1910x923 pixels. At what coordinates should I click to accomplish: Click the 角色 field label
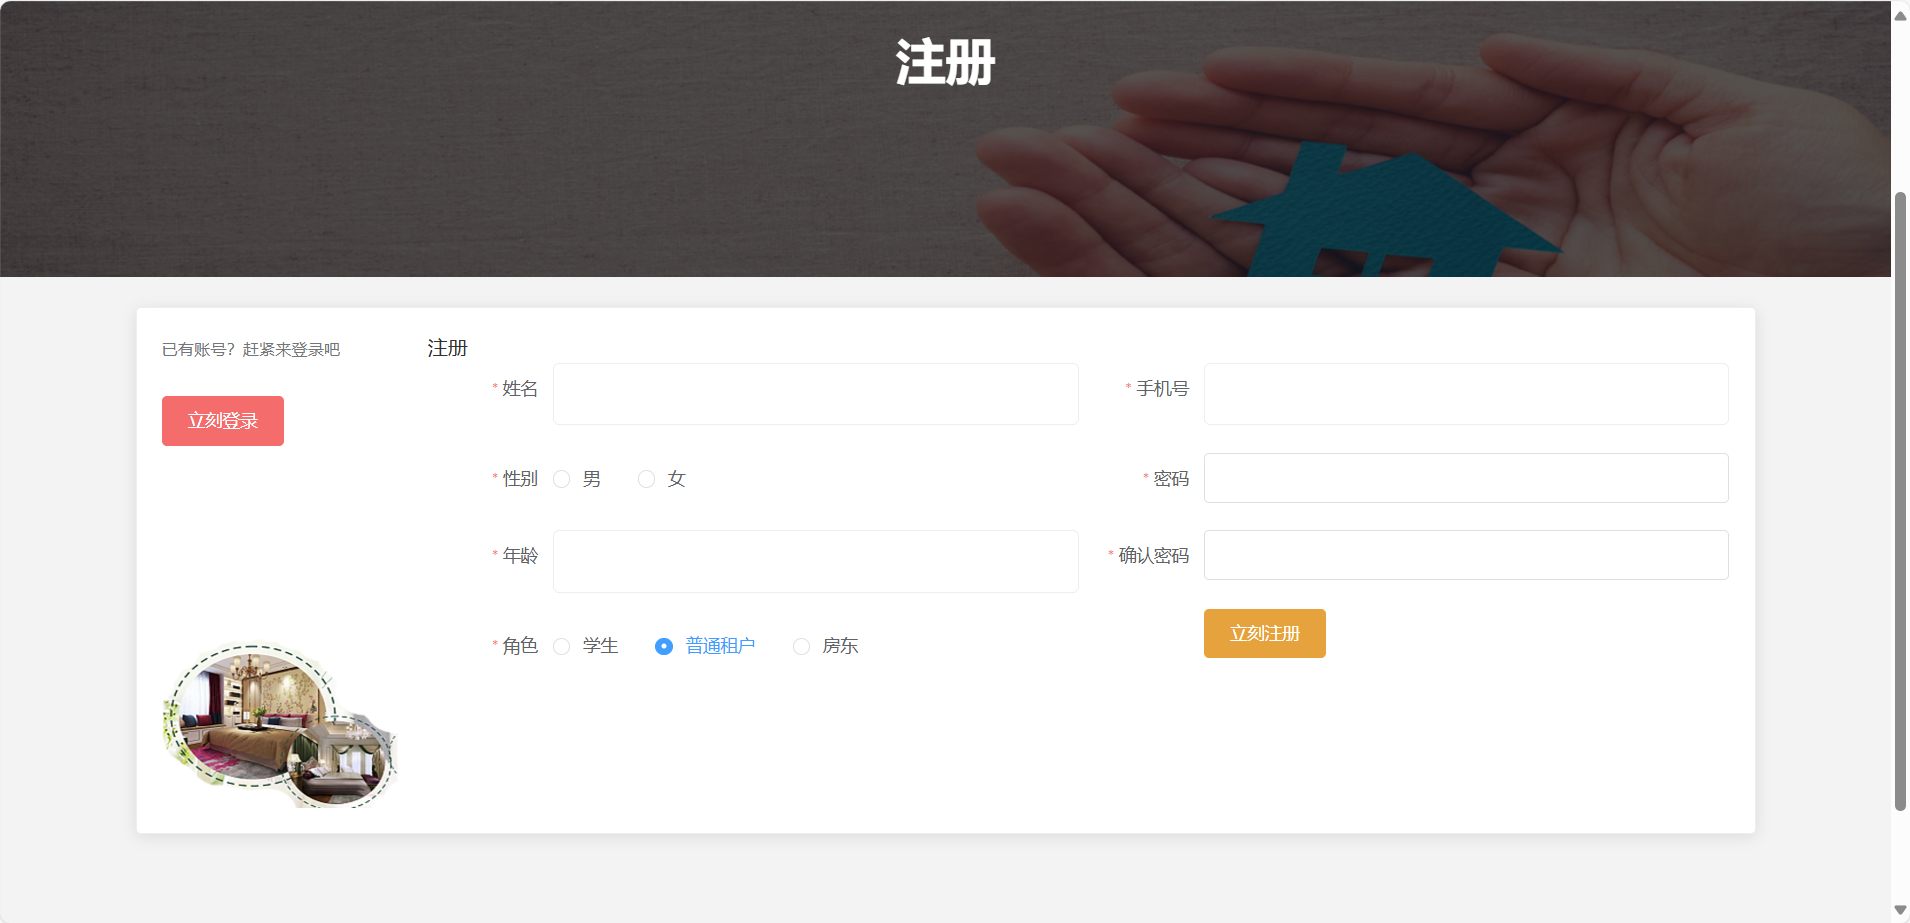tap(520, 645)
